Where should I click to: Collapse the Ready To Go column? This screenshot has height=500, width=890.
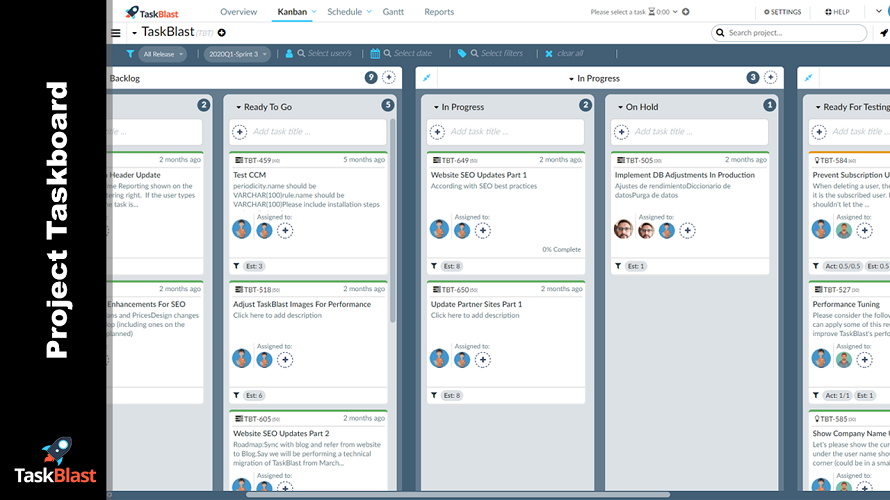[239, 107]
